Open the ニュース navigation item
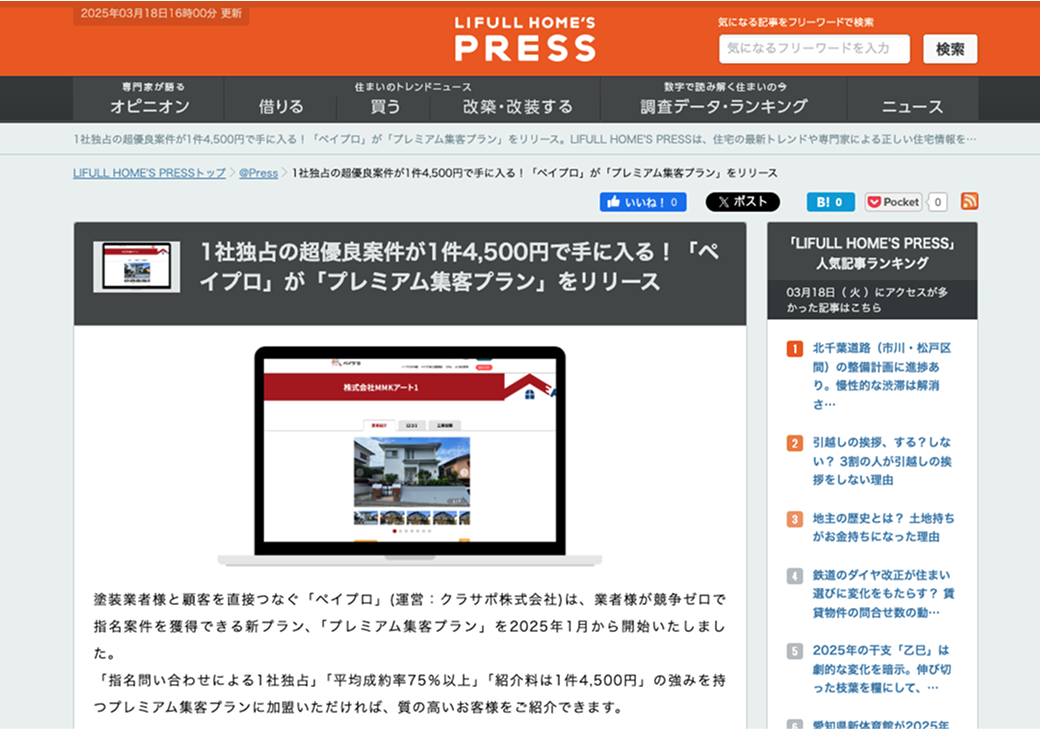 [912, 106]
